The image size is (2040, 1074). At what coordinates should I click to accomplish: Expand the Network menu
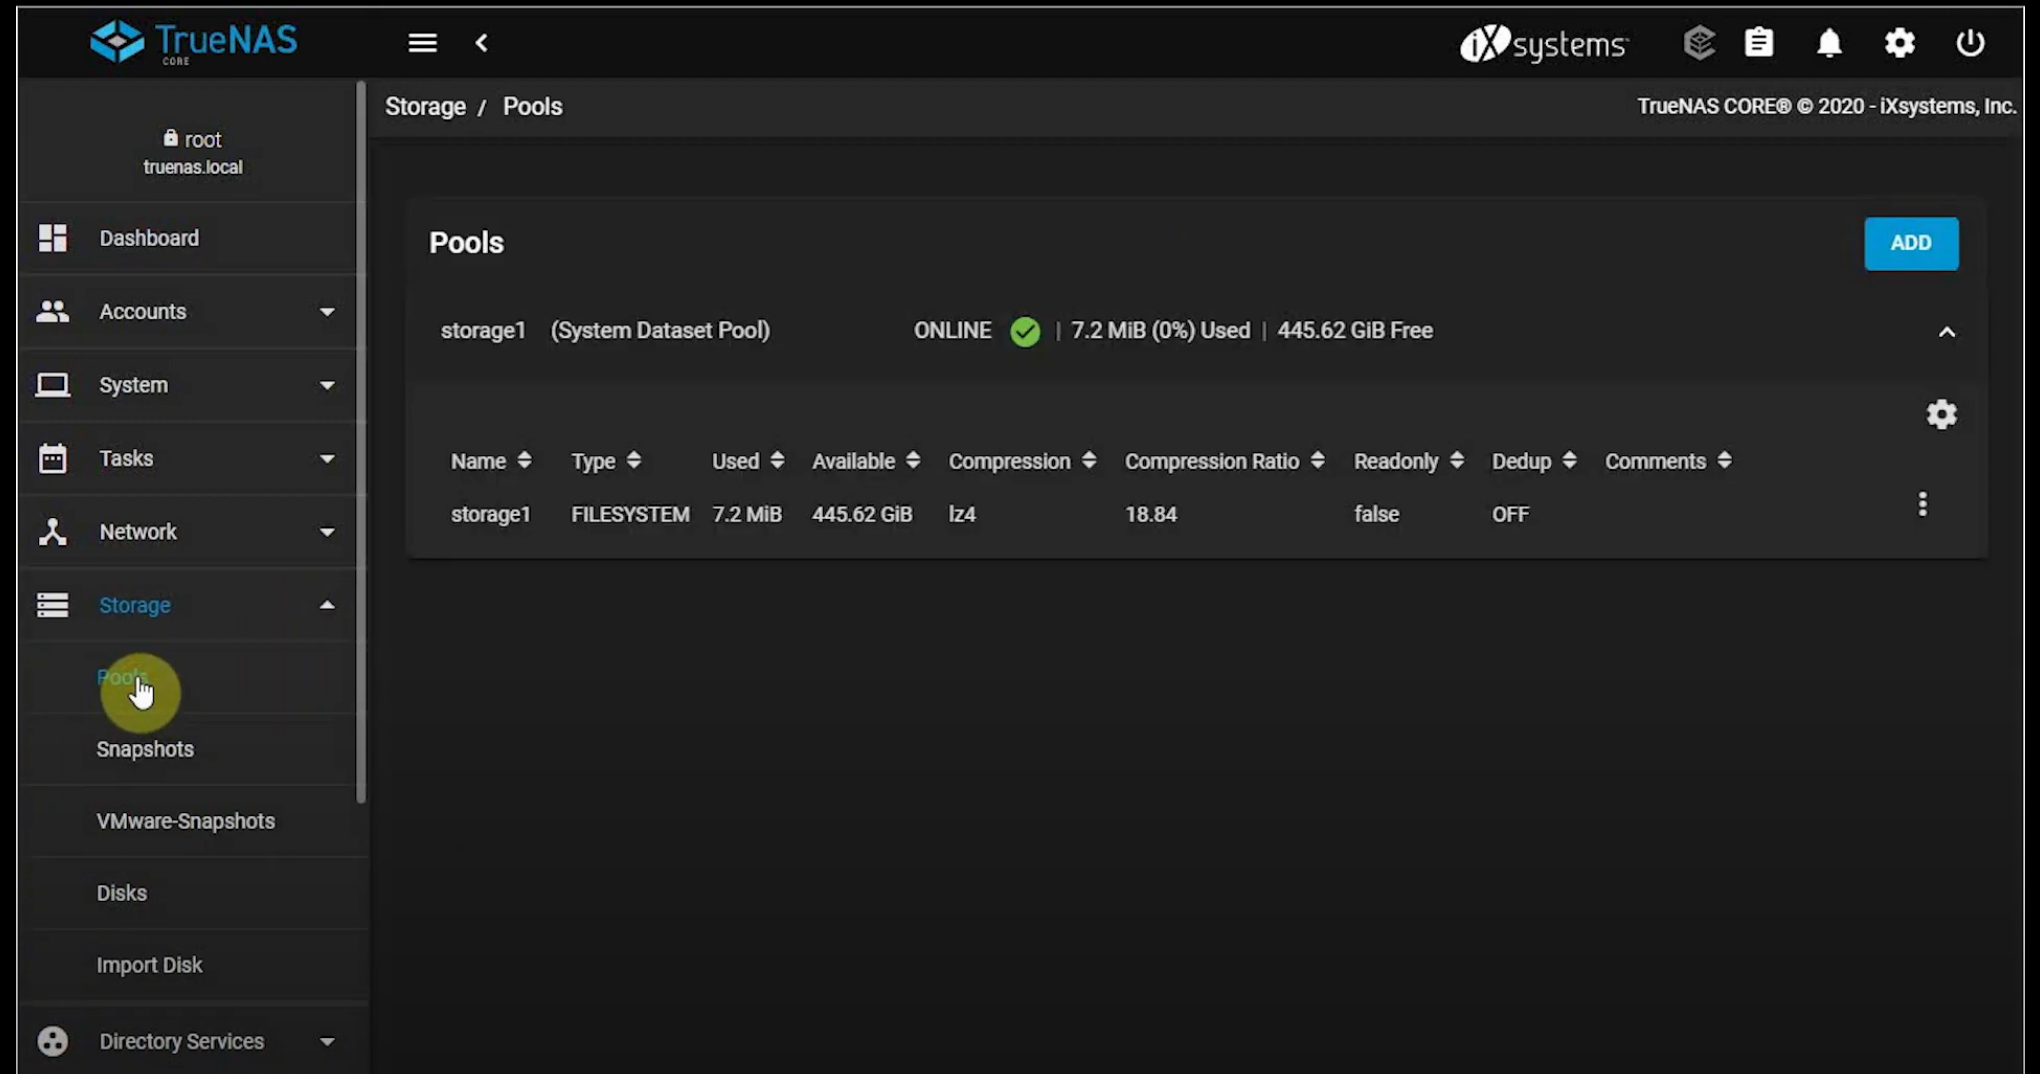[187, 532]
